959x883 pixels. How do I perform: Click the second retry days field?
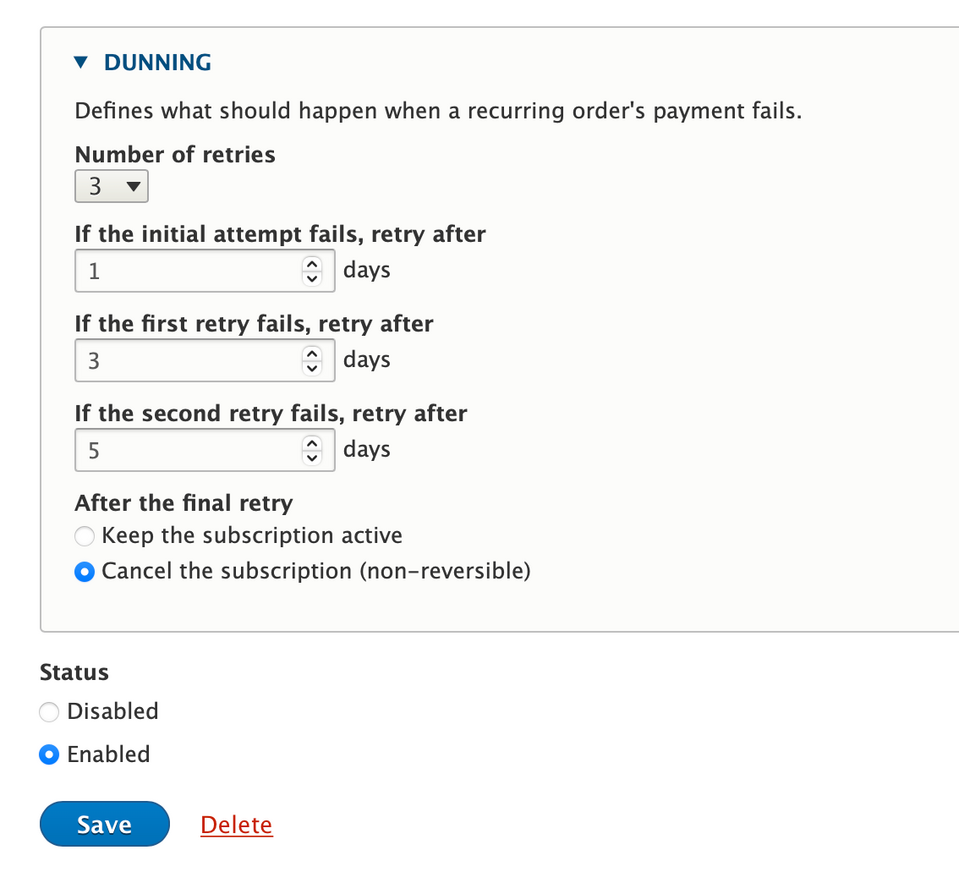coord(205,451)
